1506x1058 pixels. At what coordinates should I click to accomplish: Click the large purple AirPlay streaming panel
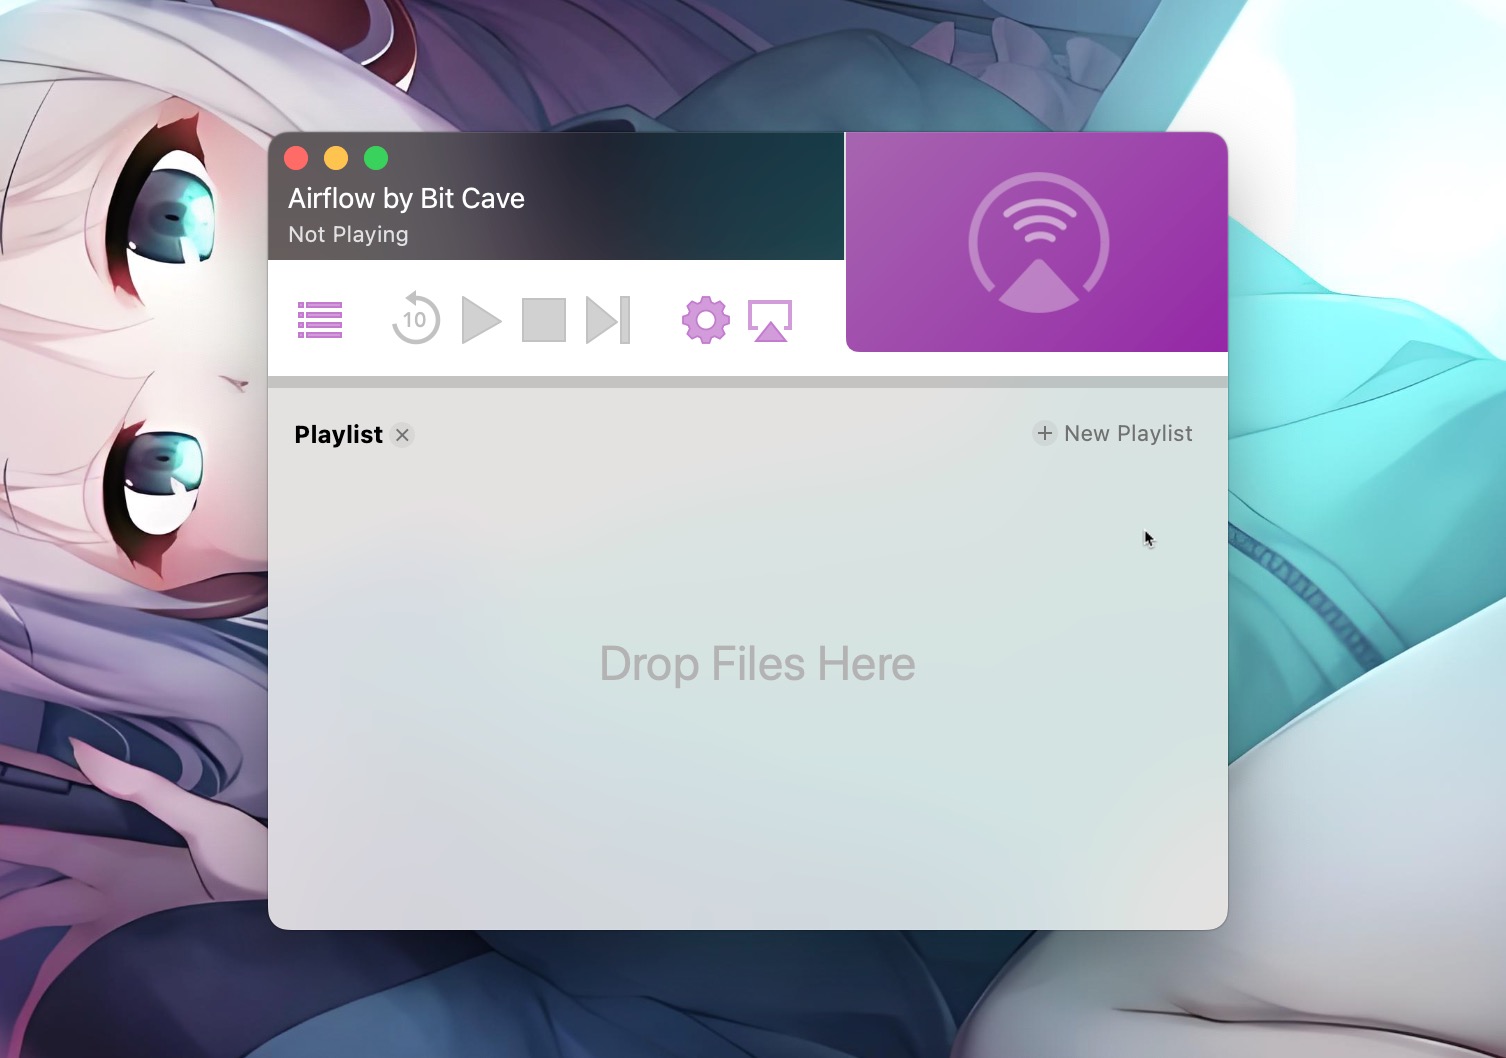1037,242
